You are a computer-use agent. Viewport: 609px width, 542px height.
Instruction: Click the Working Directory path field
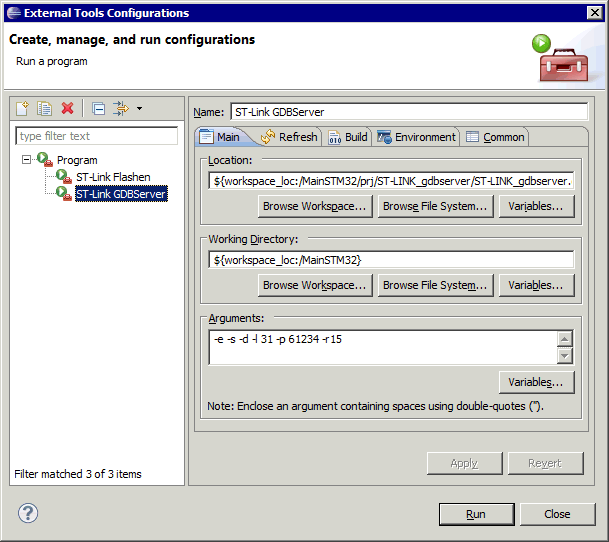(391, 260)
